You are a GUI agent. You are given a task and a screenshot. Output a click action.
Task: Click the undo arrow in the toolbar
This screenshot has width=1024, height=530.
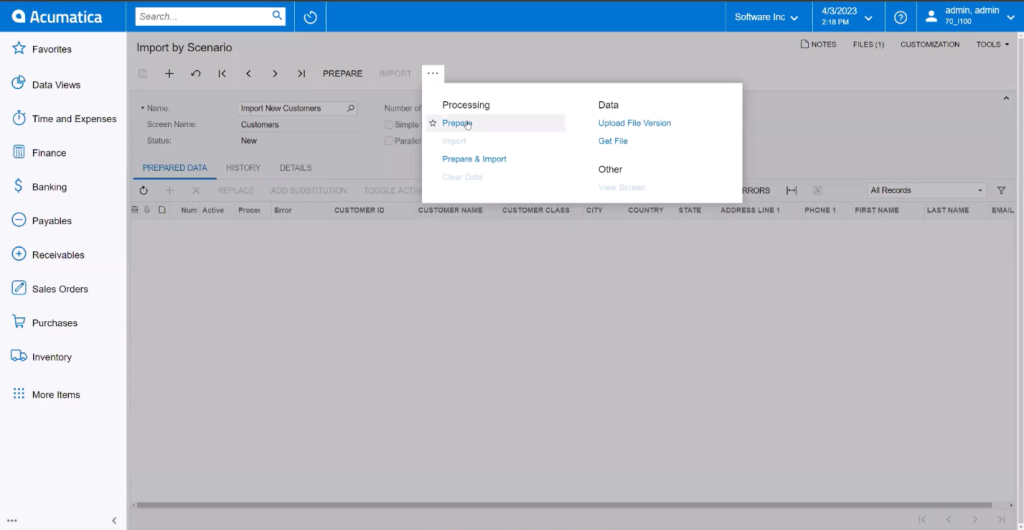[x=196, y=74]
